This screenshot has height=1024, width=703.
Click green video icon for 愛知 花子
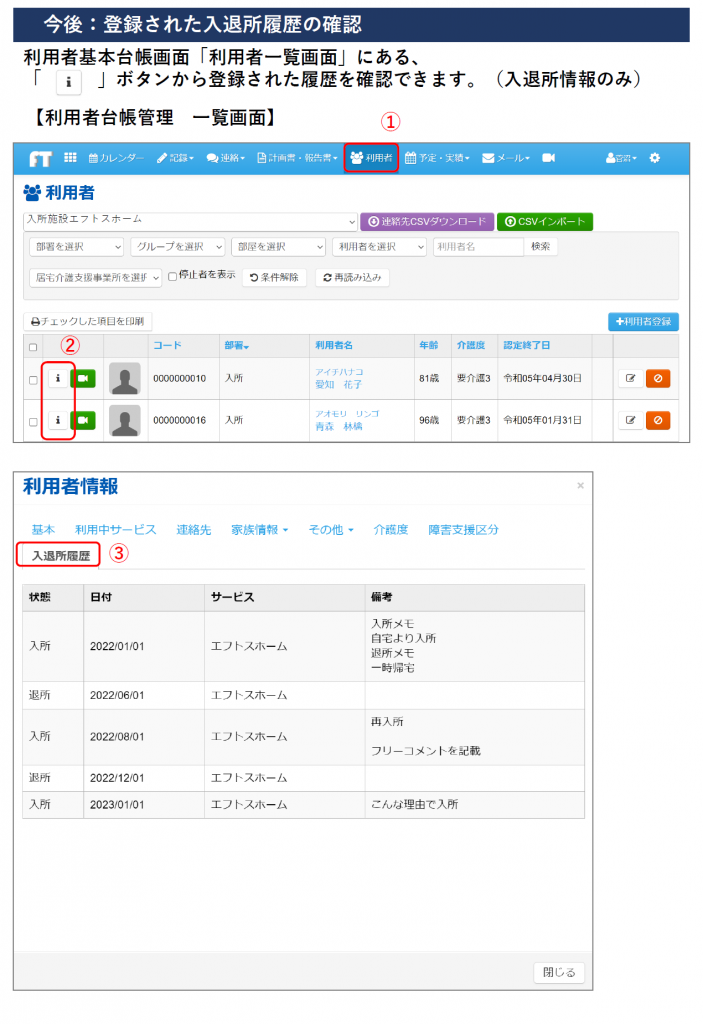tap(83, 379)
